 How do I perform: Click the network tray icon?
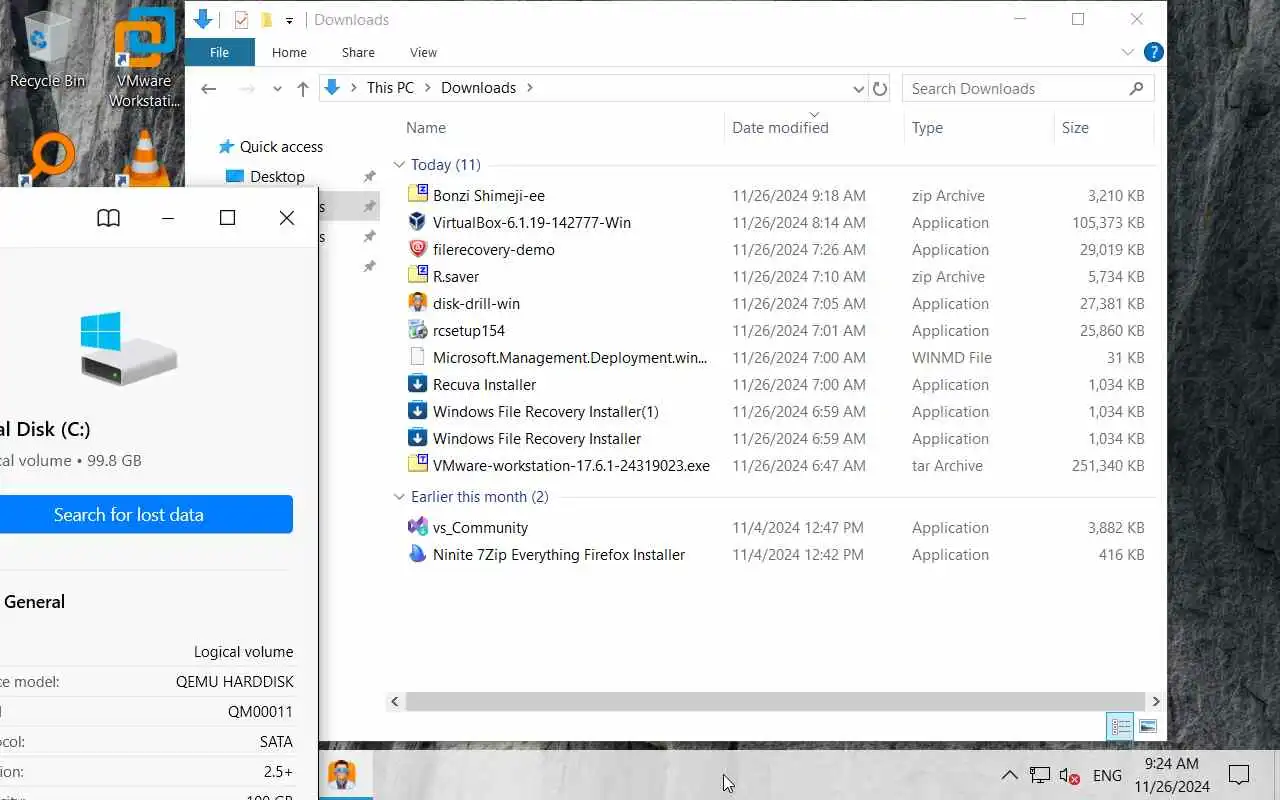pos(1040,775)
